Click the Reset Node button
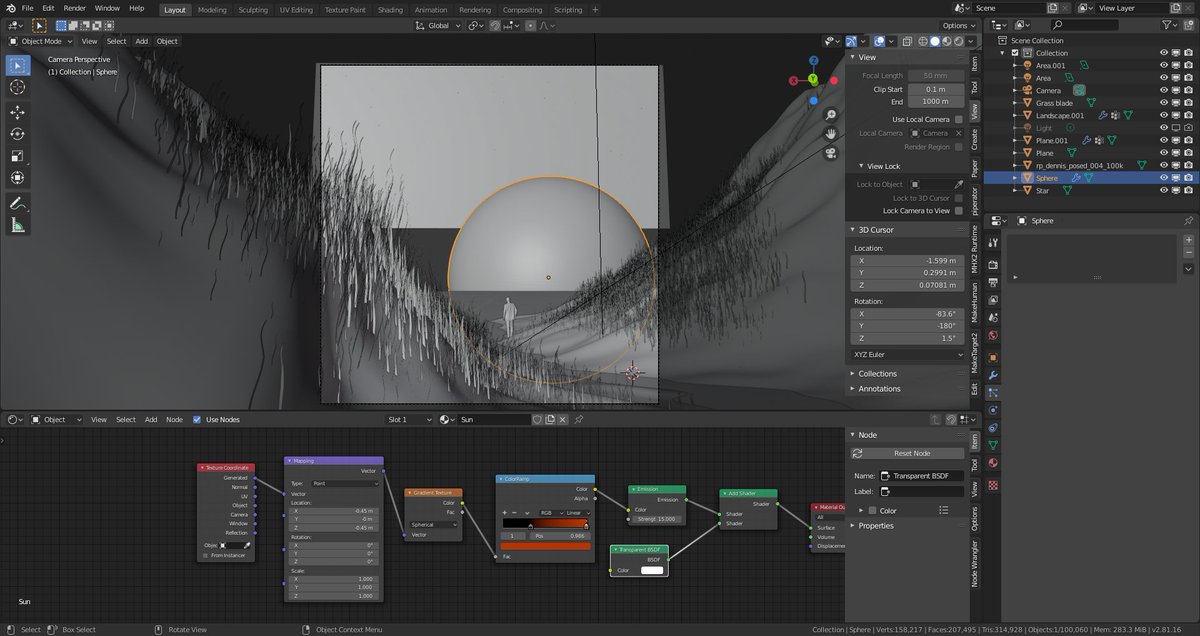 (910, 454)
